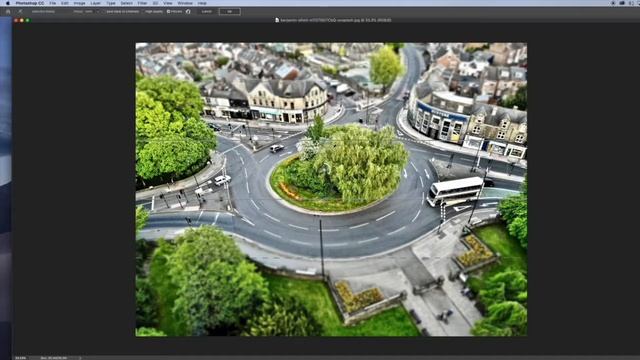The height and width of the screenshot is (360, 640).
Task: Click the document title text
Action: coord(336,20)
